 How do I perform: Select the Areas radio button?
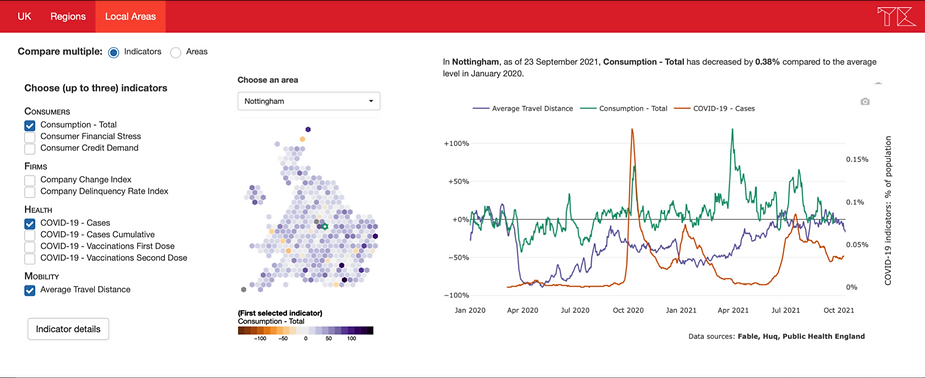(x=175, y=52)
